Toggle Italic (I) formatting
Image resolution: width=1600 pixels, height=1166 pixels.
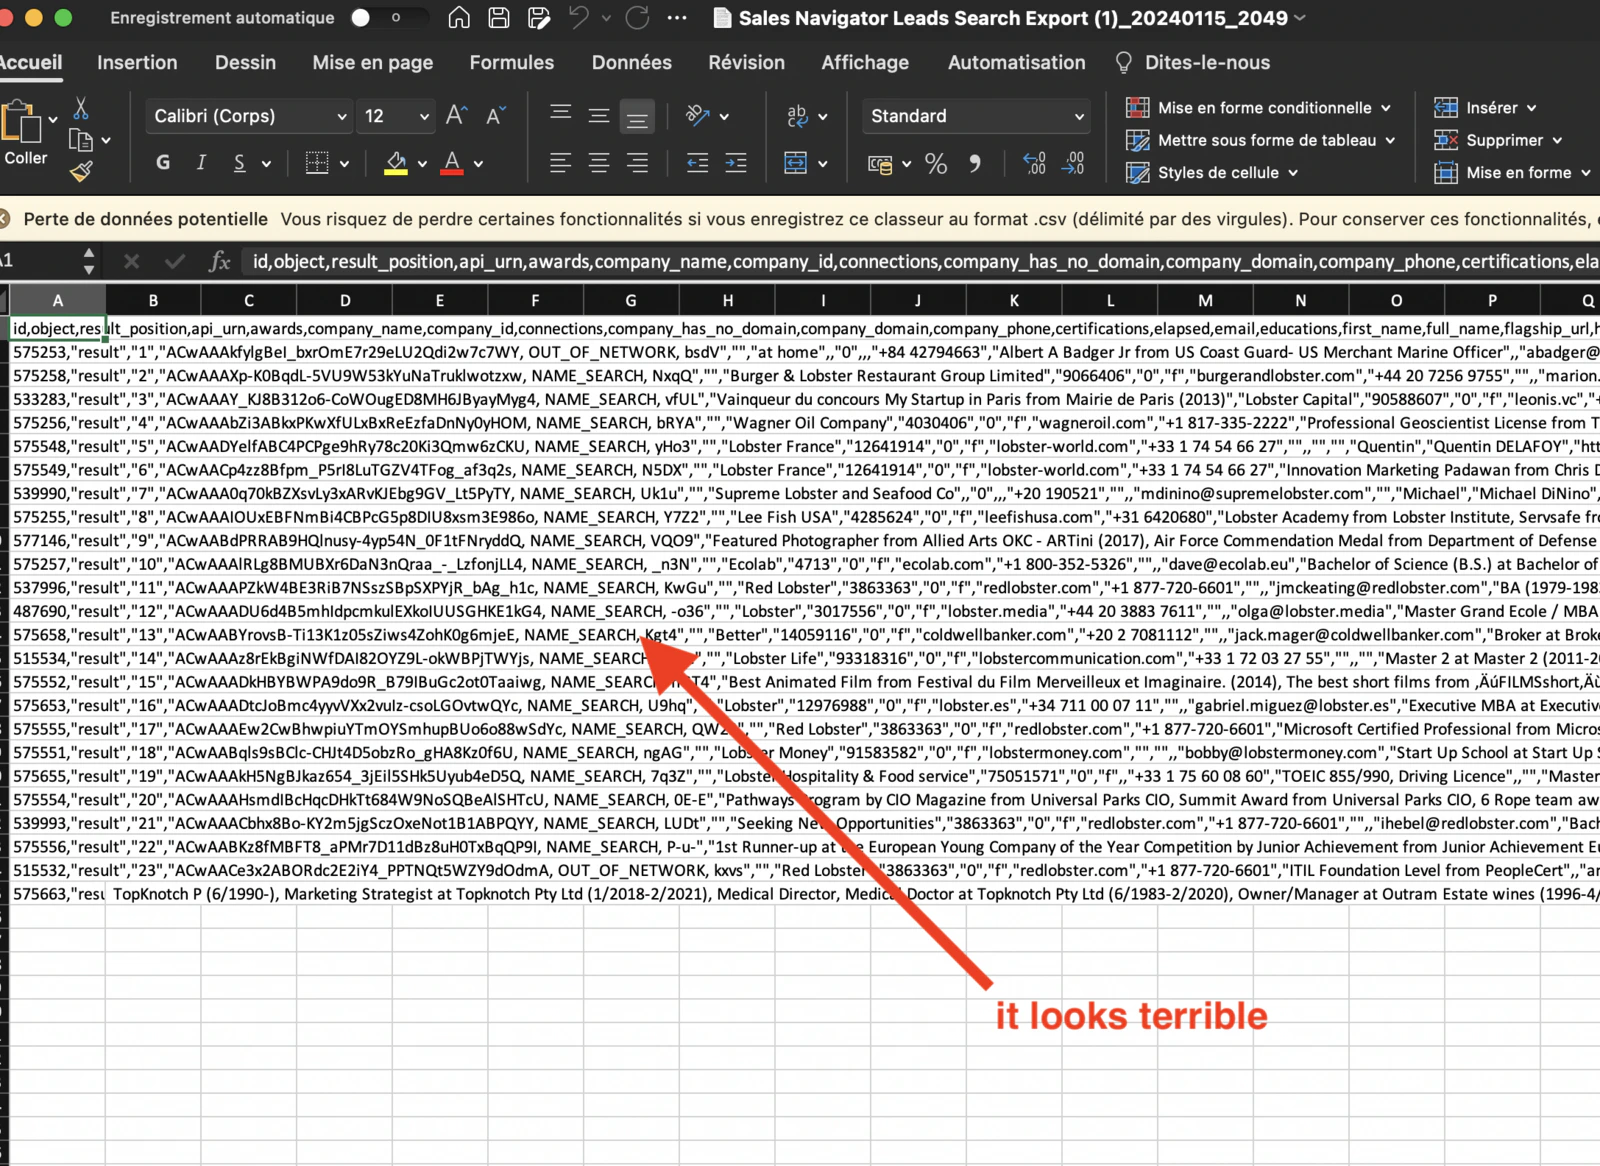tap(201, 162)
